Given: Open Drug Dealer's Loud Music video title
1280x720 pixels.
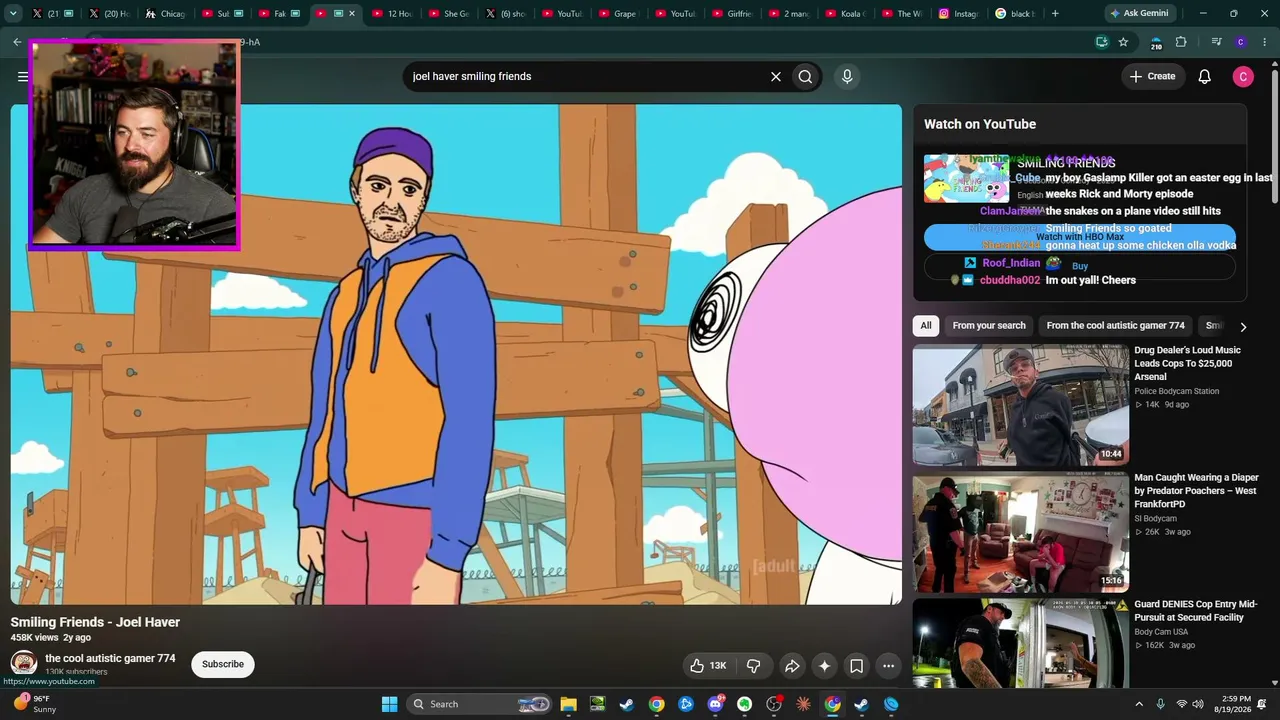Looking at the screenshot, I should (x=1188, y=364).
